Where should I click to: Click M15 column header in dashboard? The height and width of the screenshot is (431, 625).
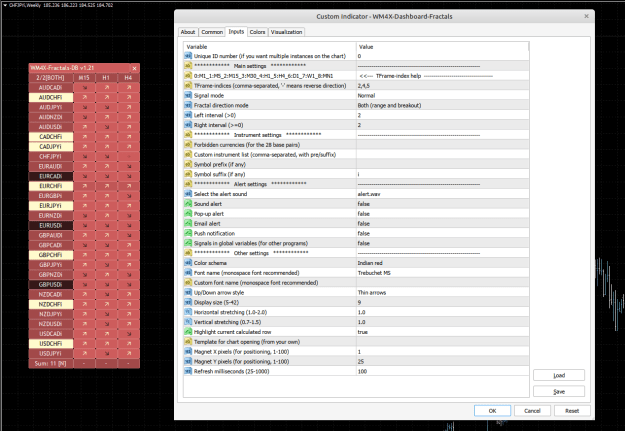pyautogui.click(x=84, y=78)
